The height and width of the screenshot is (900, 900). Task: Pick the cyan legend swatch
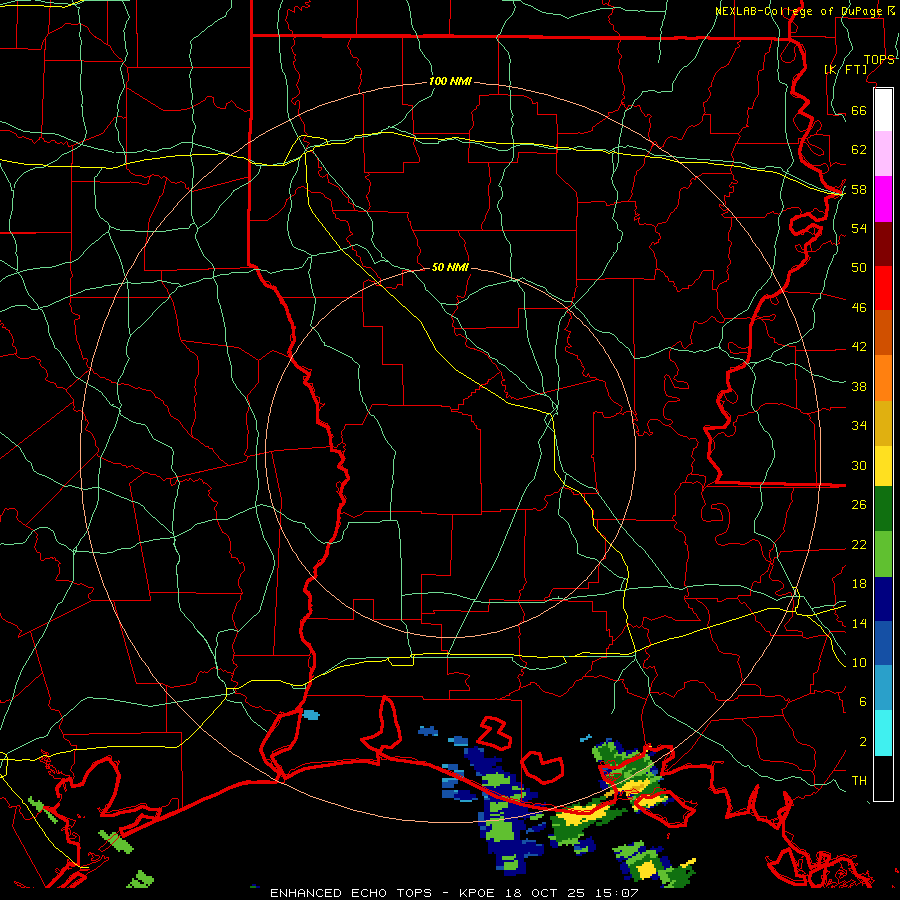pyautogui.click(x=883, y=733)
